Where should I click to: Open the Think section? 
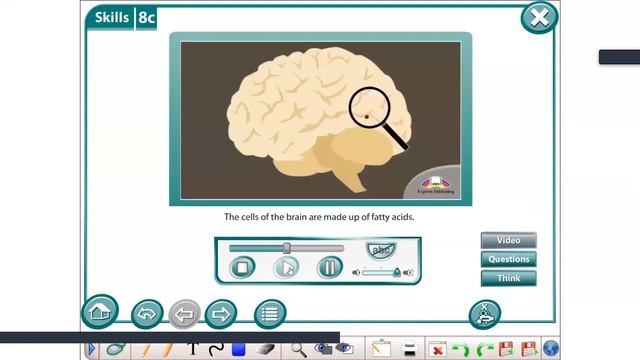(x=509, y=278)
